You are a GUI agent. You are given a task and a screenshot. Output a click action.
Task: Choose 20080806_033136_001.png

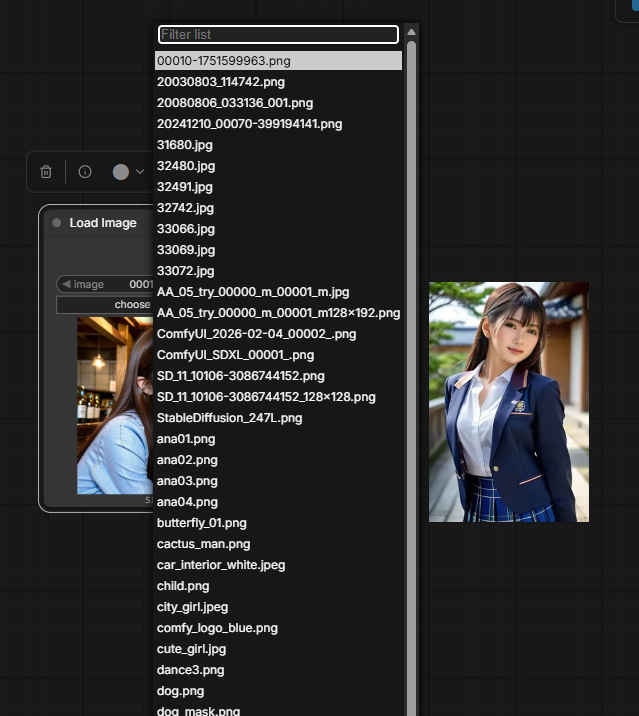coord(278,103)
